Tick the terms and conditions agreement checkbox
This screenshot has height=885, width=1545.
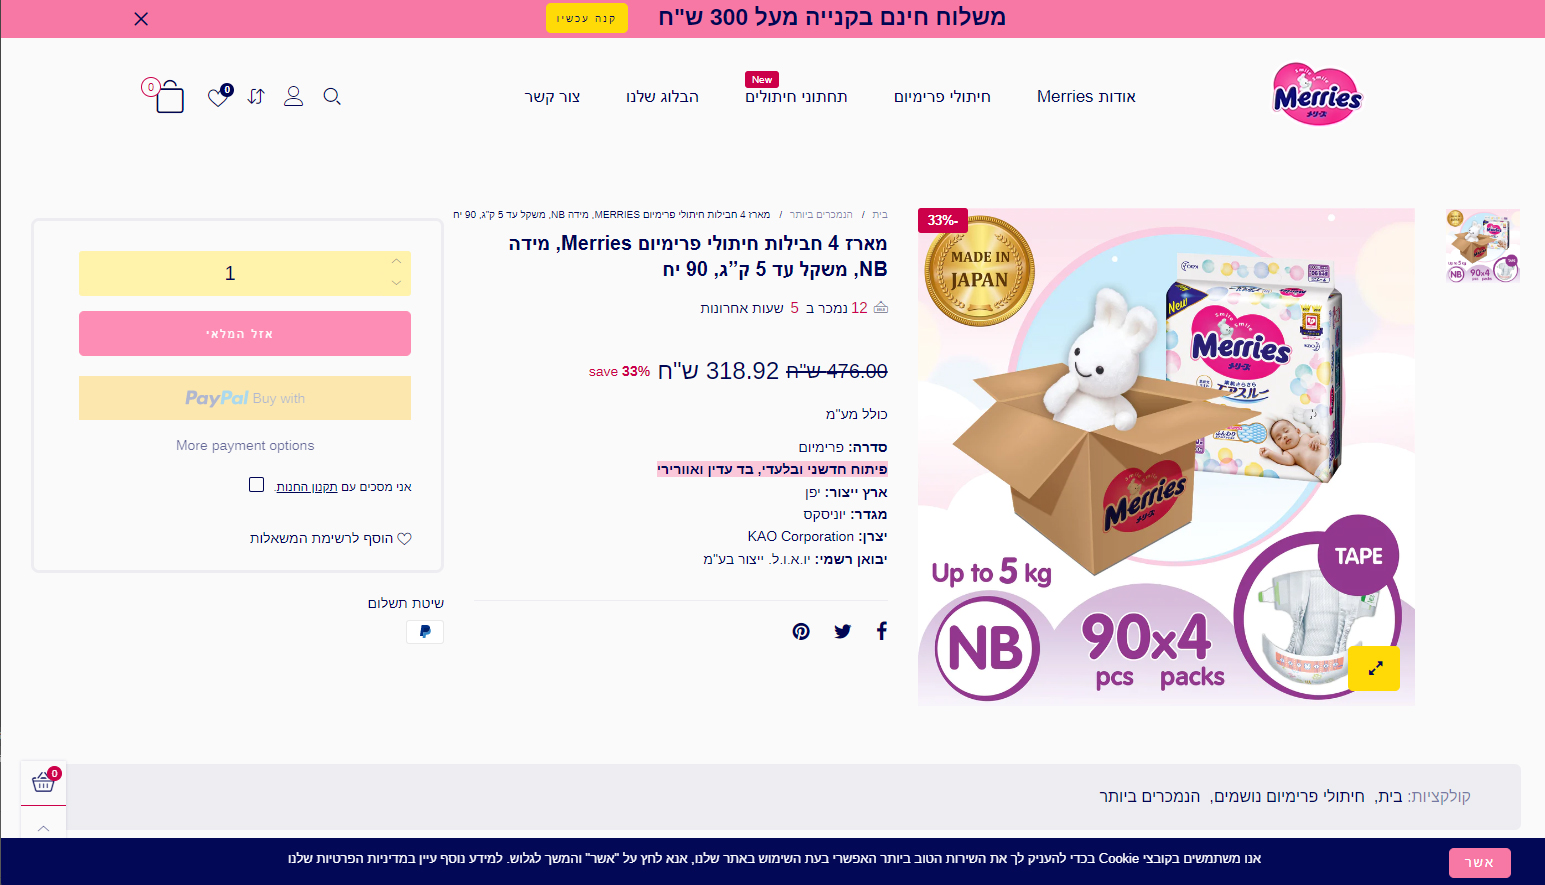(256, 485)
